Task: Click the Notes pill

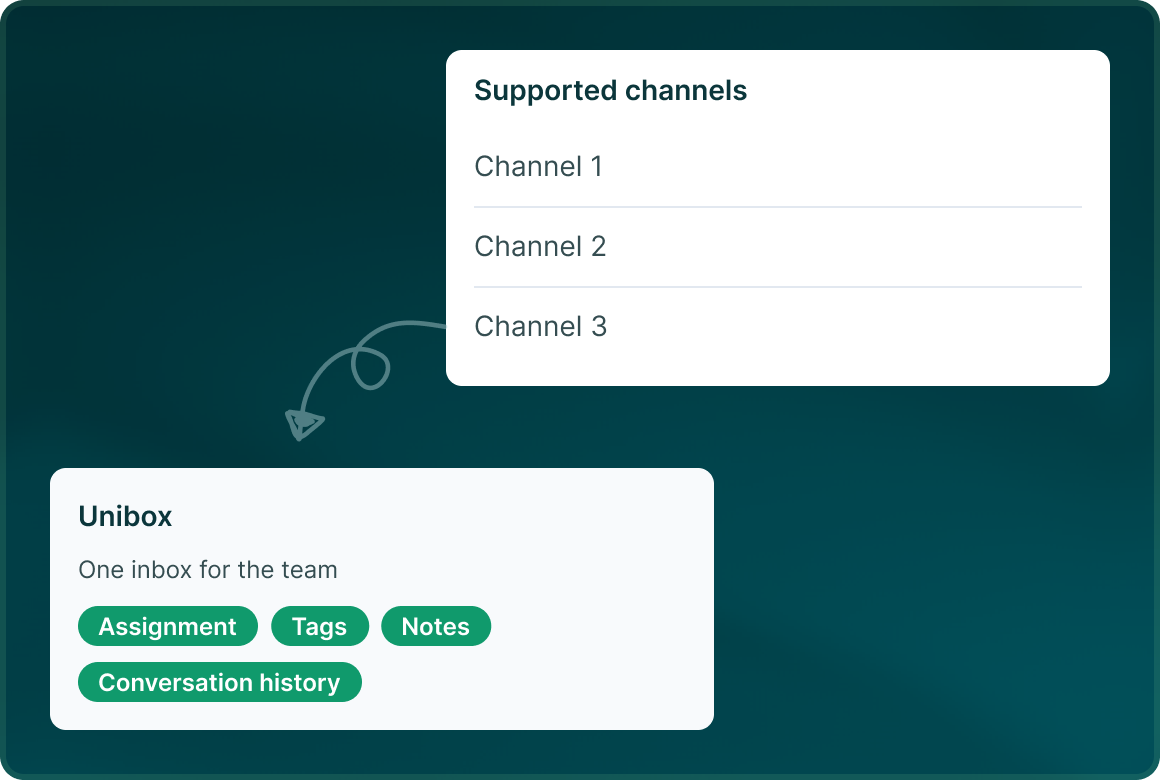Action: coord(436,626)
